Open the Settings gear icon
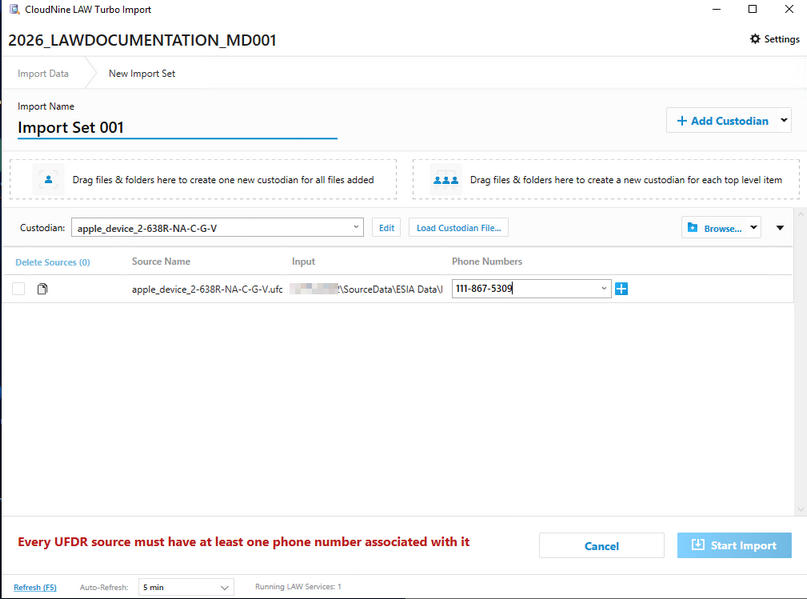 click(x=755, y=39)
